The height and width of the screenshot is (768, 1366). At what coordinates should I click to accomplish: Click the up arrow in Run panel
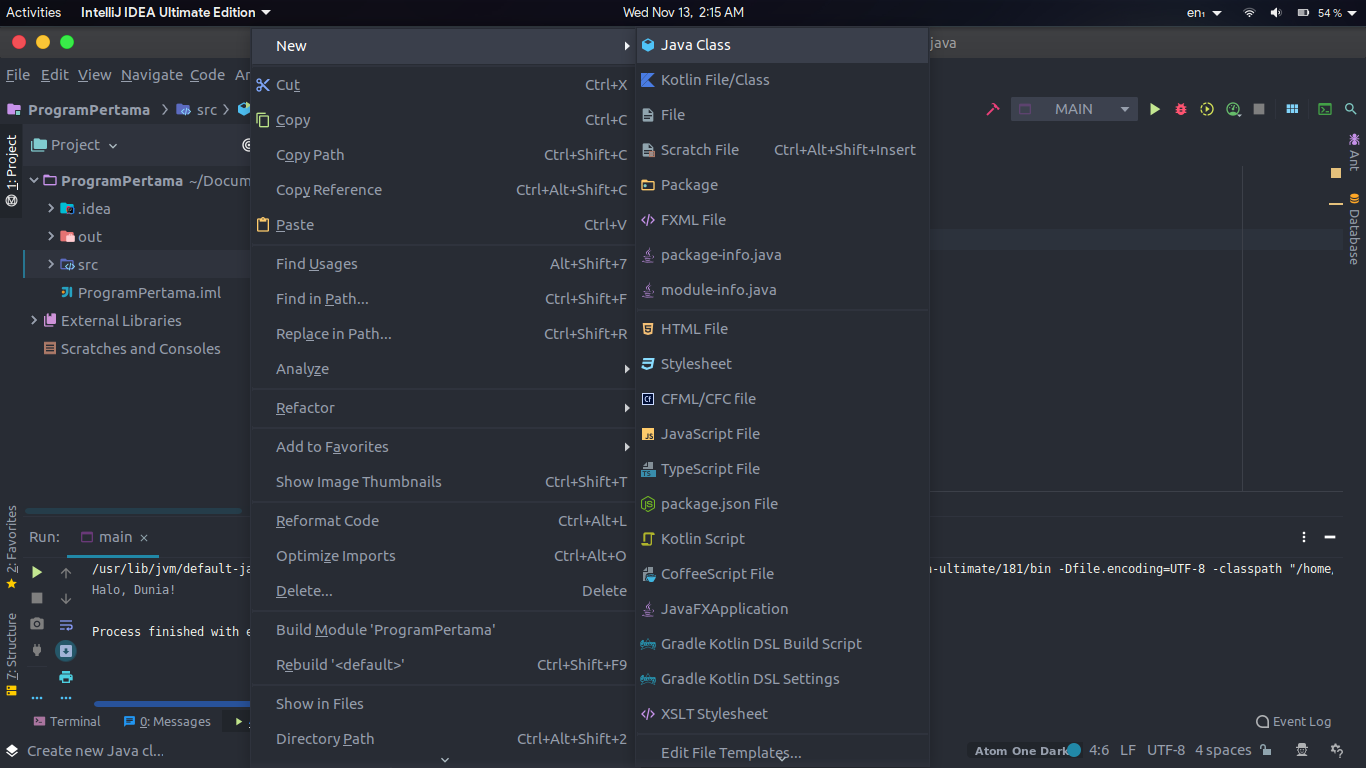tap(66, 573)
